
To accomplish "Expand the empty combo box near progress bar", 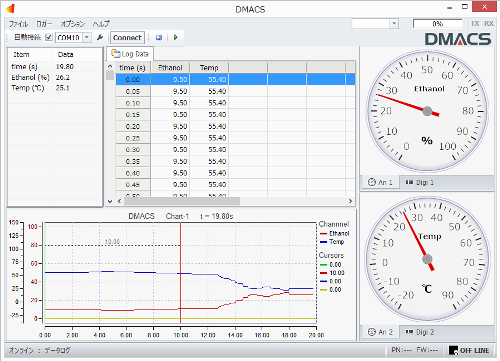I will [394, 24].
